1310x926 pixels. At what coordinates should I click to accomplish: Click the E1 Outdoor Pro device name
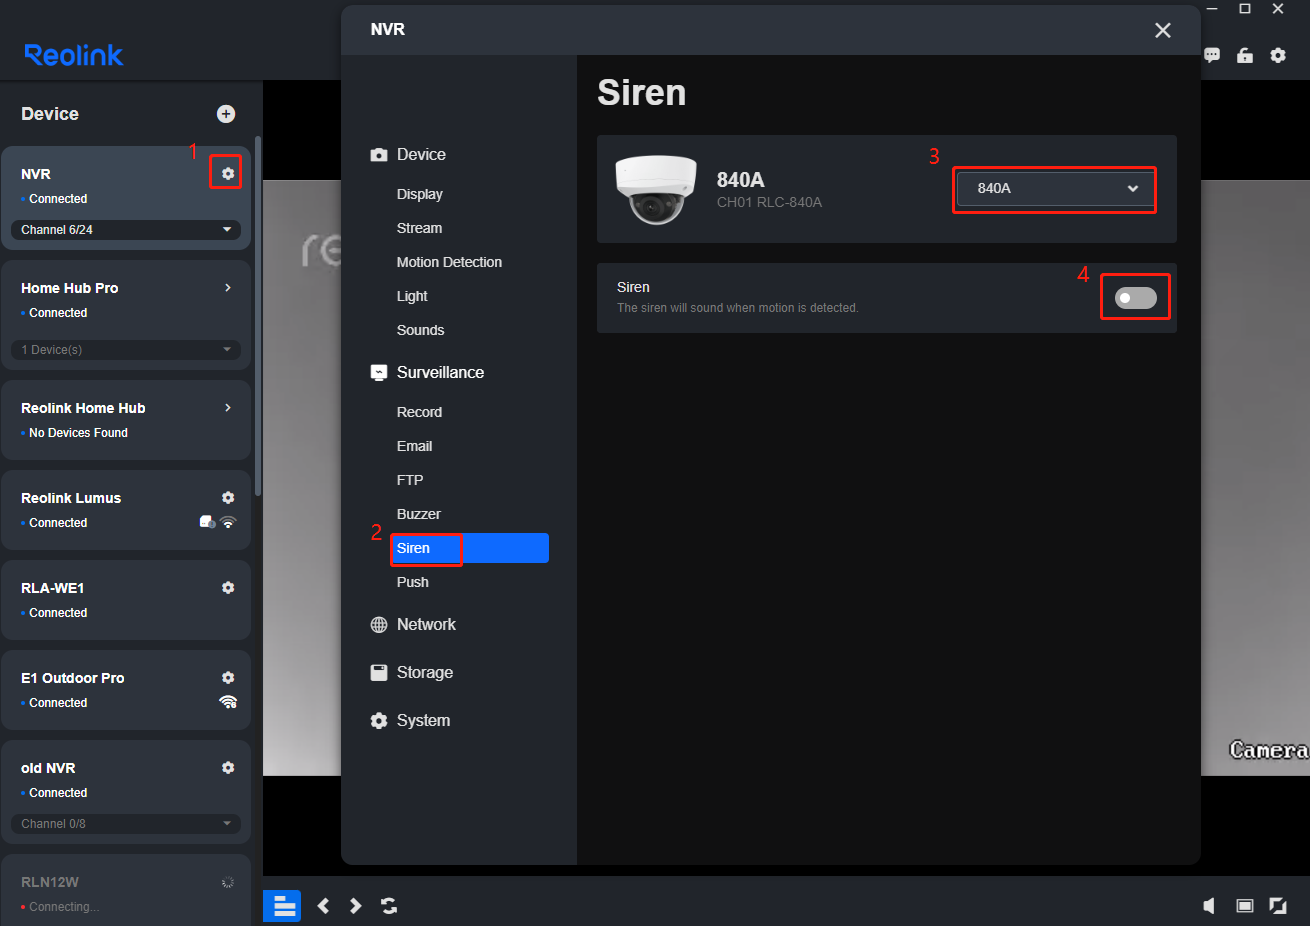[x=73, y=678]
